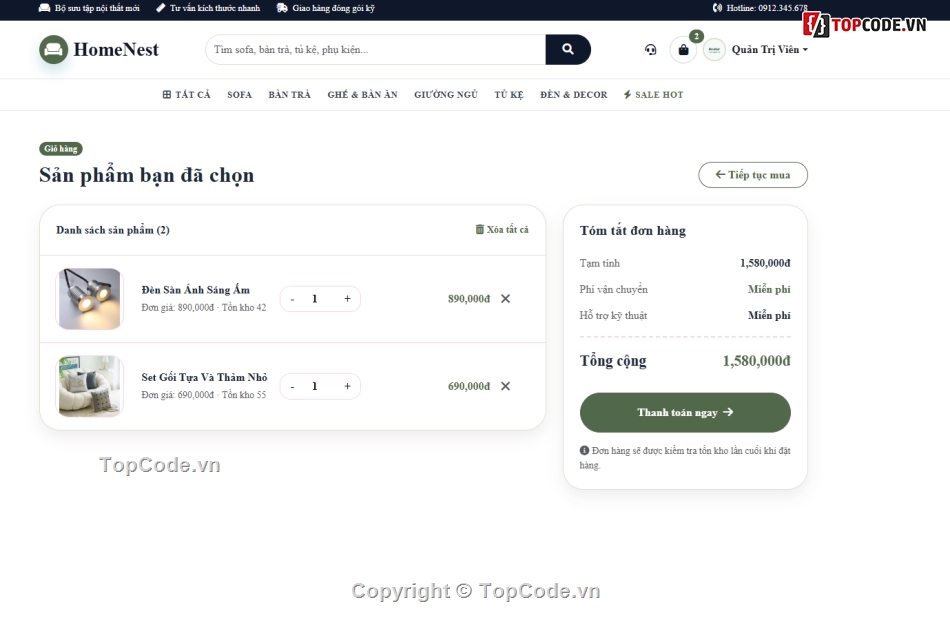Image resolution: width=950 pixels, height=622 pixels.
Task: Click the cart count badge 2
Action: (x=696, y=36)
